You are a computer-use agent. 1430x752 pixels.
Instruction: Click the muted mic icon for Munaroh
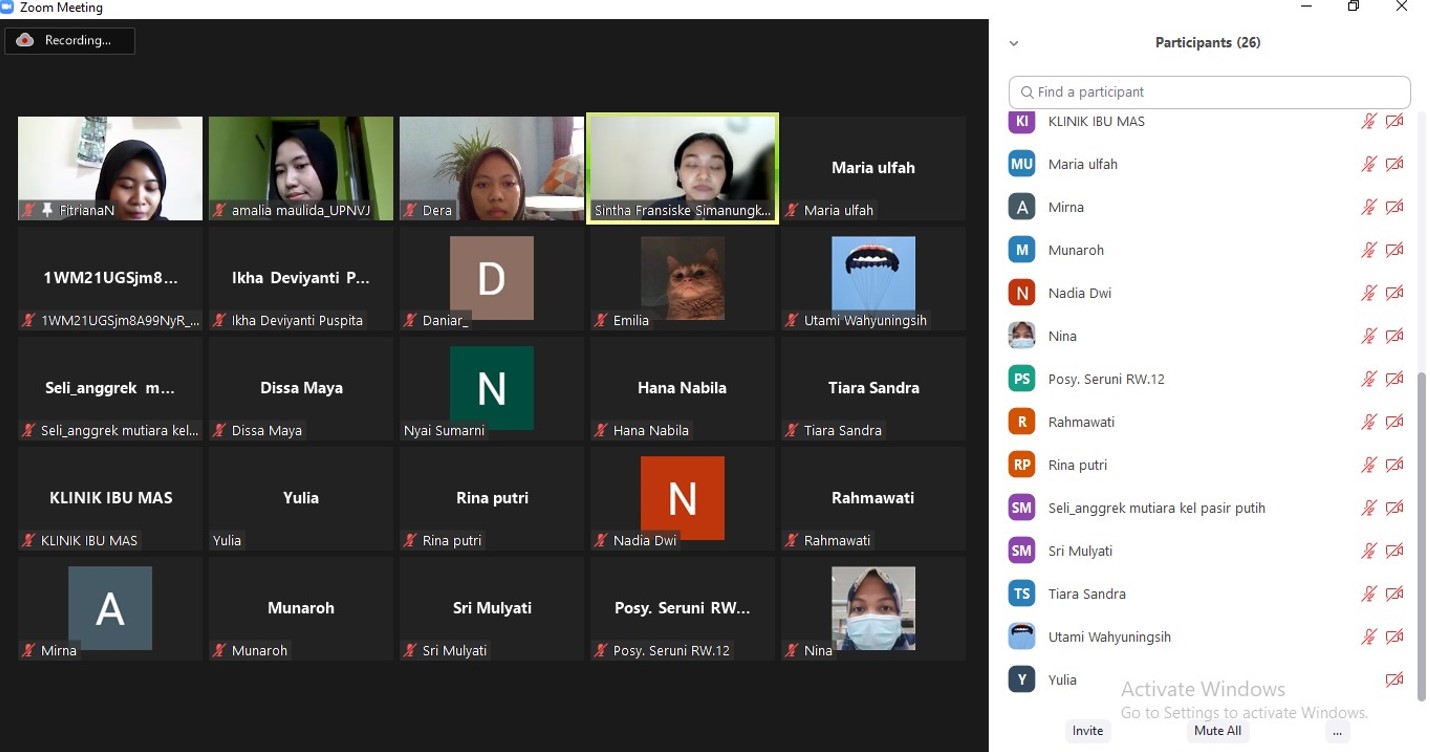tap(1369, 250)
